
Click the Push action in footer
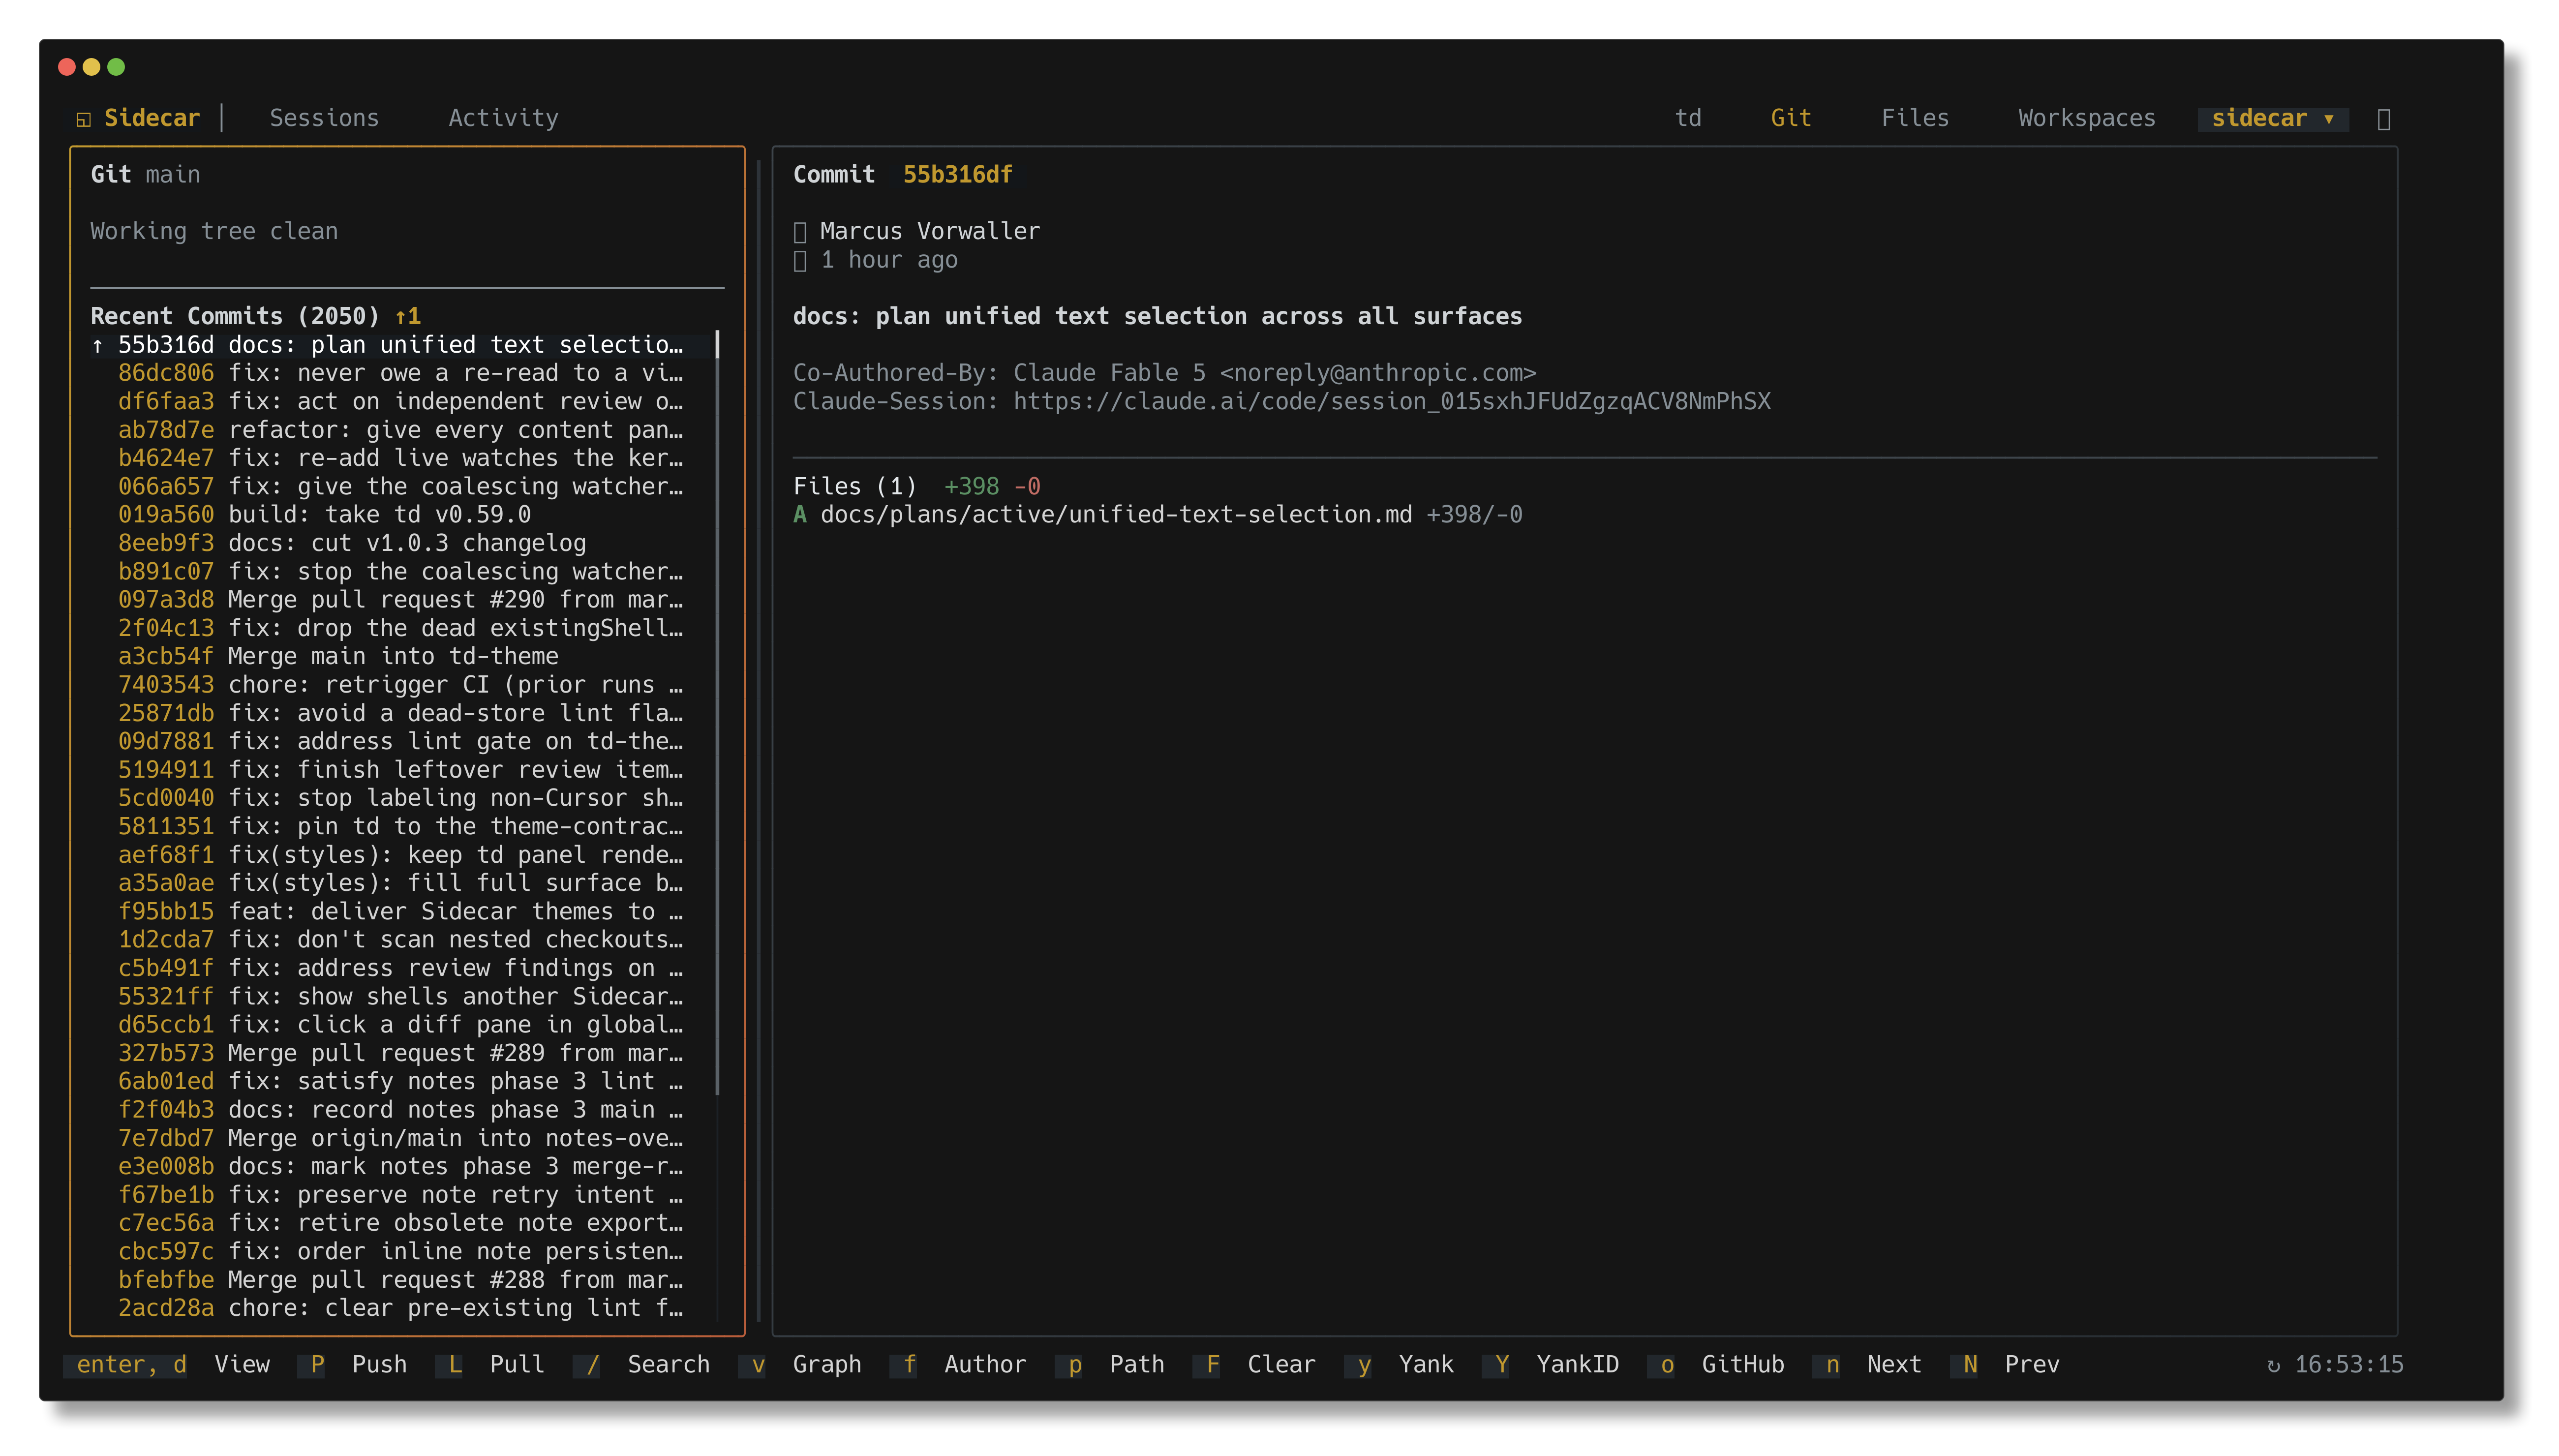point(379,1364)
